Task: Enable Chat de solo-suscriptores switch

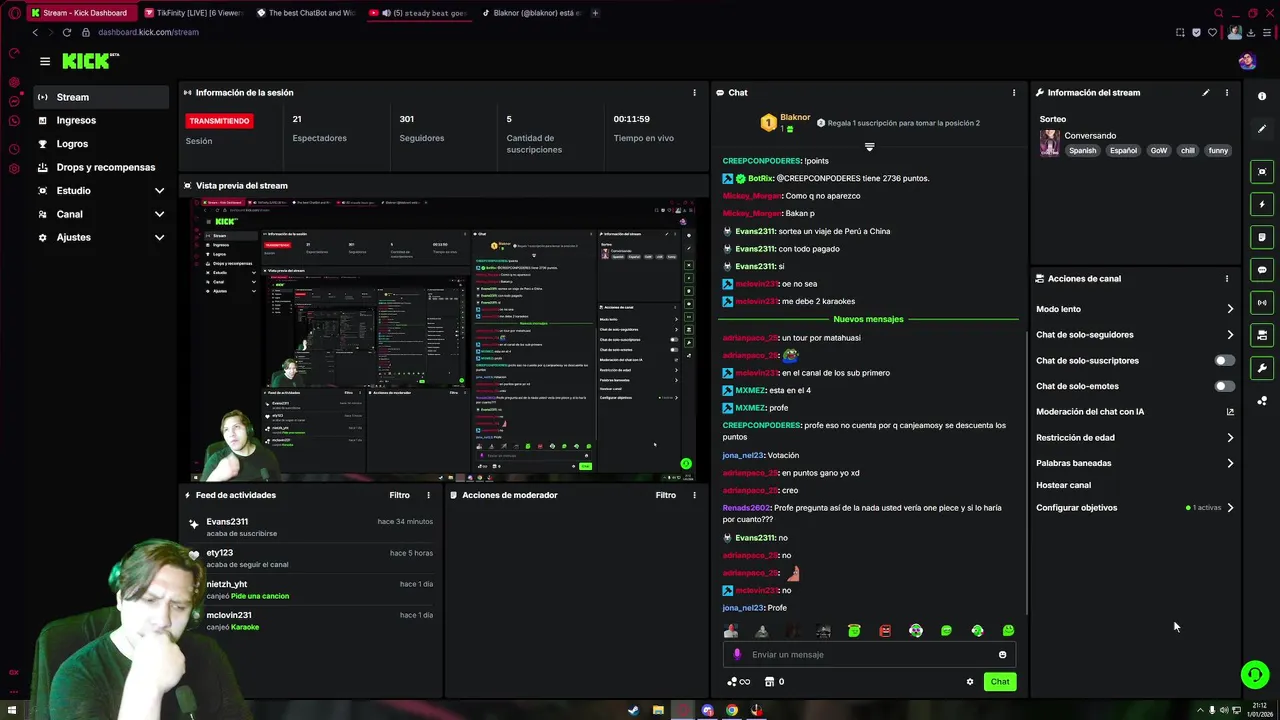Action: coord(1223,360)
